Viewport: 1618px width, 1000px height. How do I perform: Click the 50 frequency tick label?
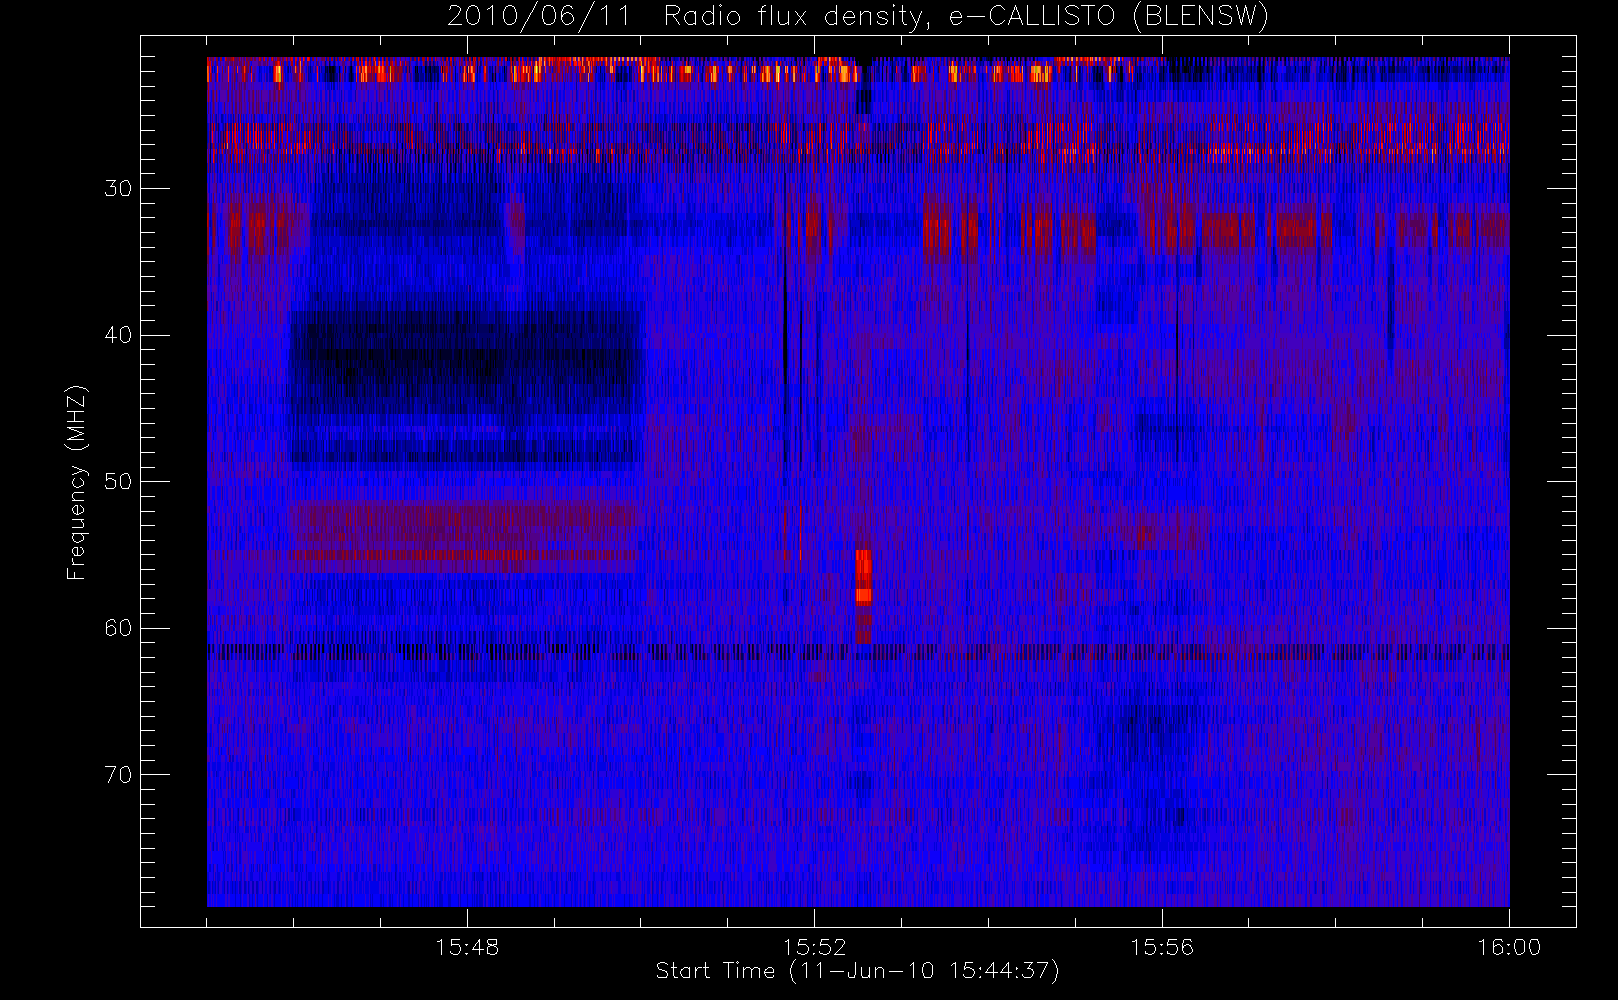(118, 481)
